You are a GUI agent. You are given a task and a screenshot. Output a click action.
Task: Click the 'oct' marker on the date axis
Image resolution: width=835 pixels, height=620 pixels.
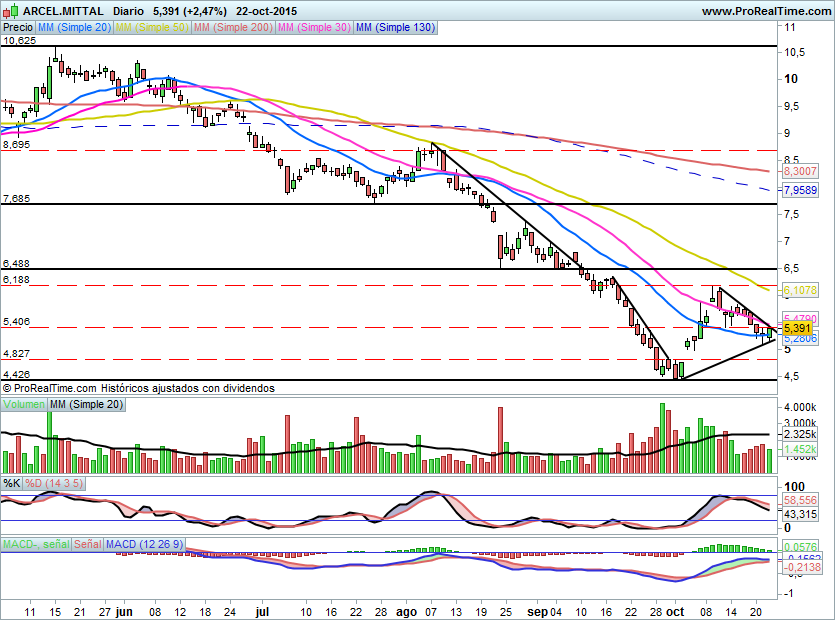676,609
